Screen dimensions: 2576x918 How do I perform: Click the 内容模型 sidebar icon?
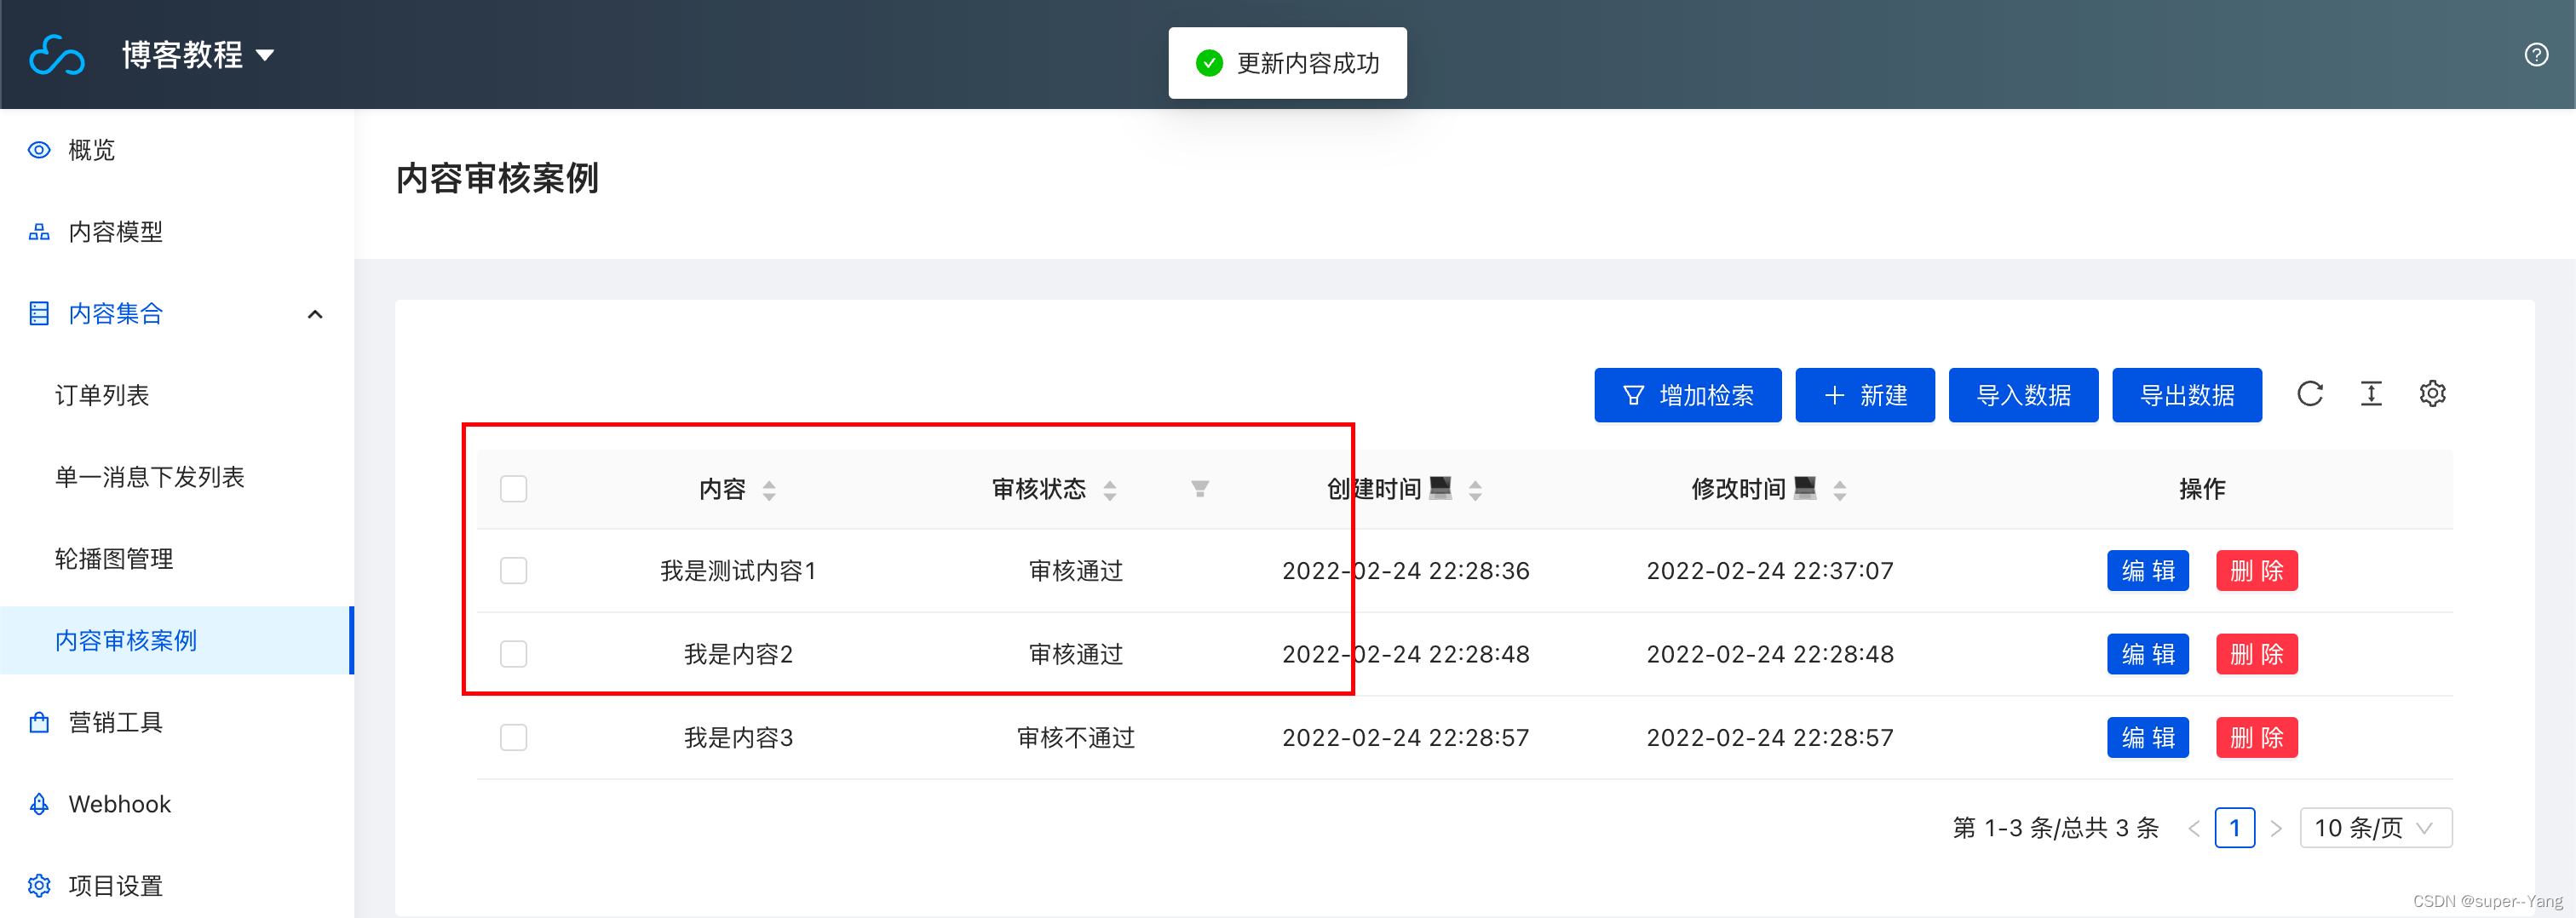click(39, 232)
